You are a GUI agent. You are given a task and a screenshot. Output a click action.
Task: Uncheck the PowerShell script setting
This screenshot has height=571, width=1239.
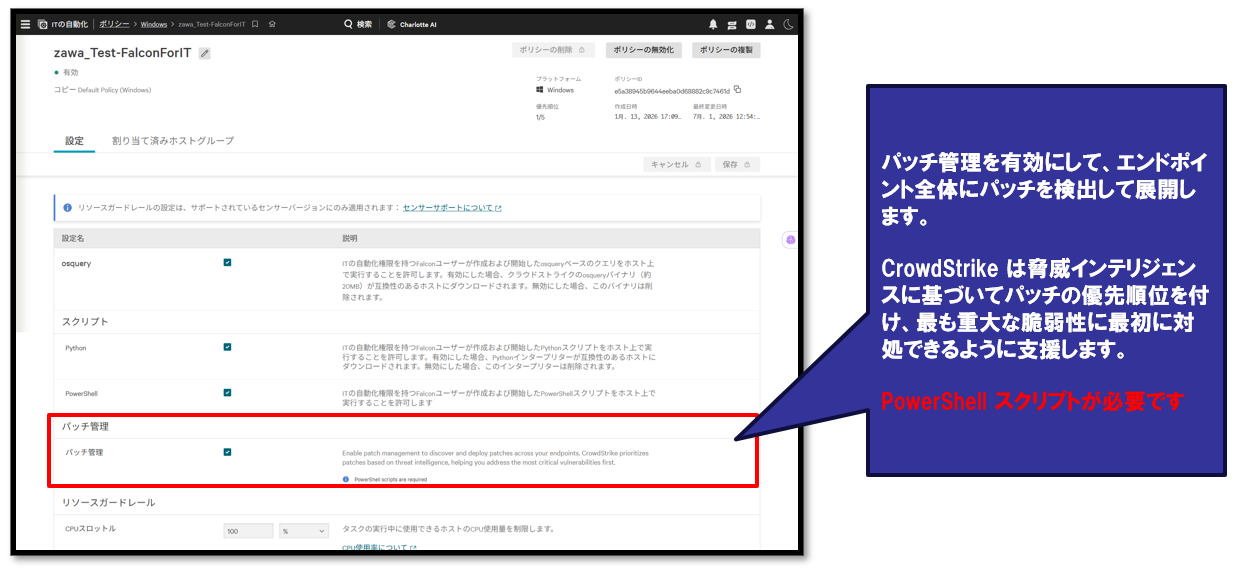click(x=228, y=392)
